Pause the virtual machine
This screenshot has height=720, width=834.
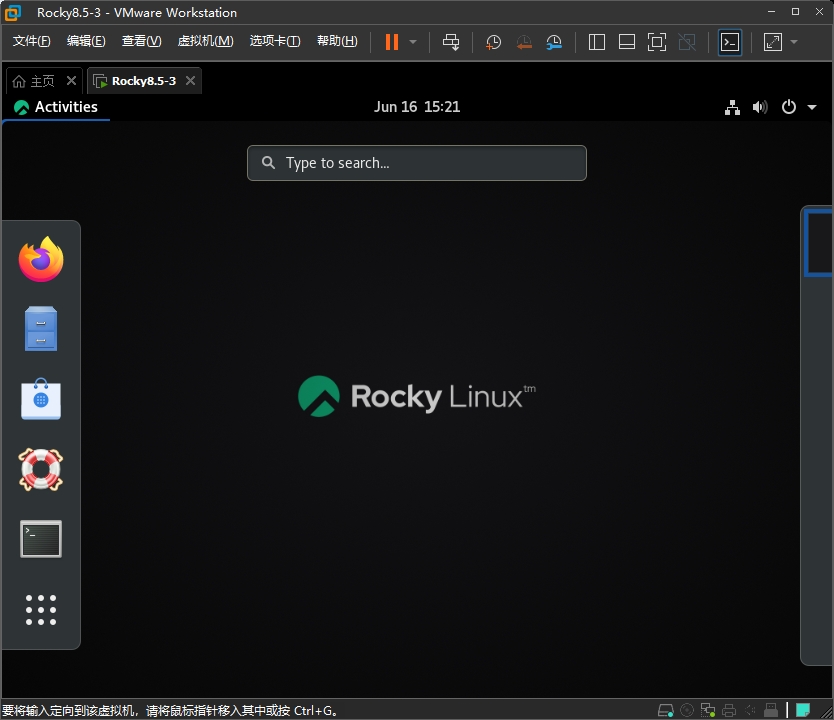pos(392,42)
